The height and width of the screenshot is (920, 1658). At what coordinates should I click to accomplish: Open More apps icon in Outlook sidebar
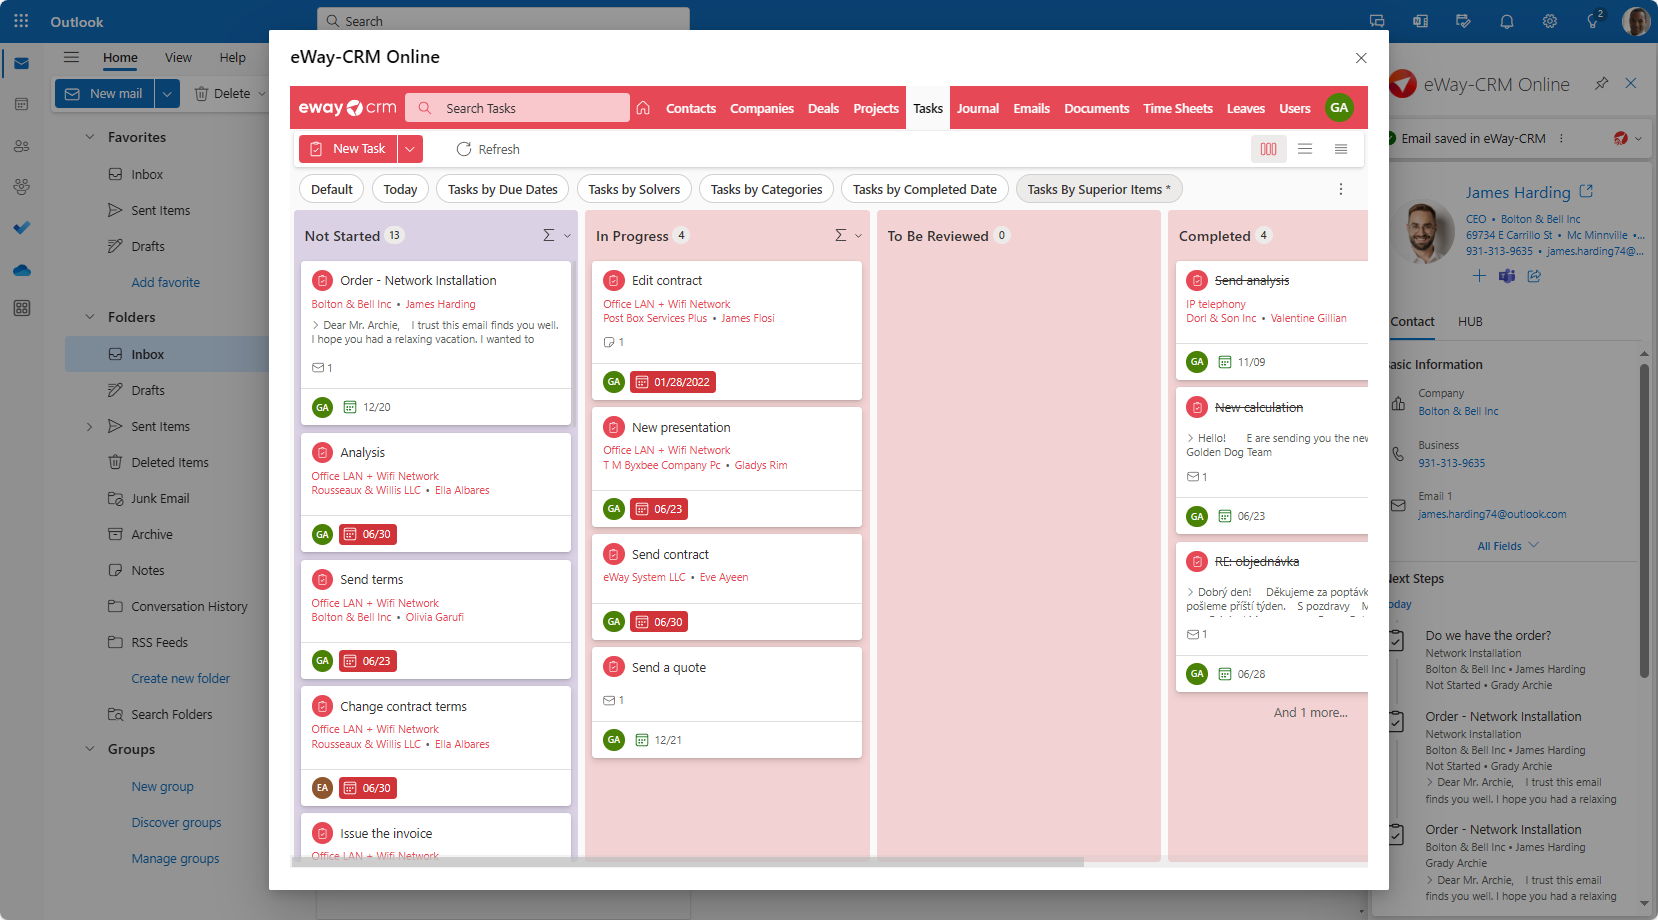pyautogui.click(x=21, y=308)
